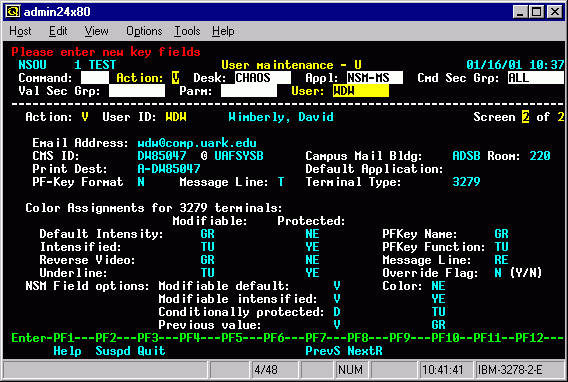Click Conditionally protected option value D
The width and height of the screenshot is (568, 382).
point(337,312)
